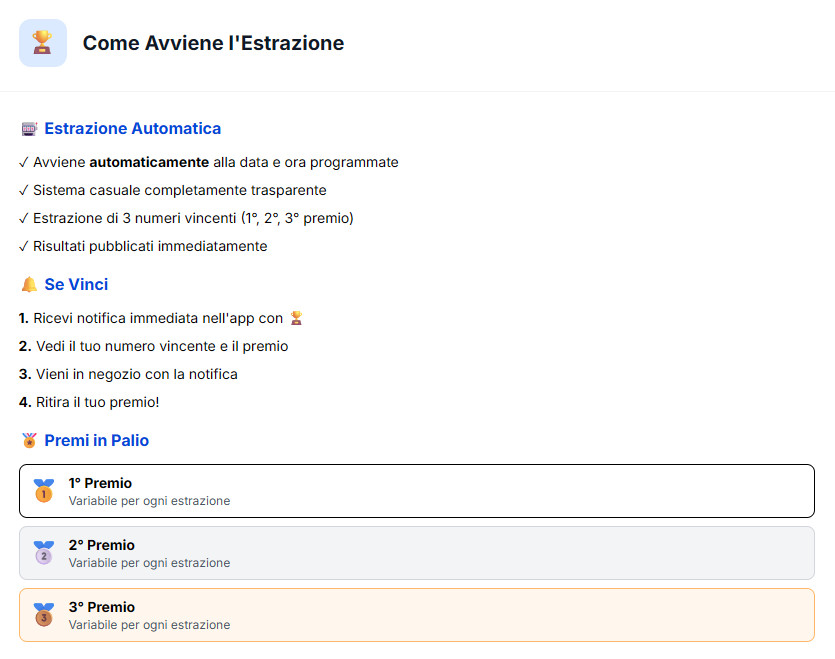Screen dimensions: 835x659
Task: Click step 'Ritira il tuo premio!'
Action: 89,402
